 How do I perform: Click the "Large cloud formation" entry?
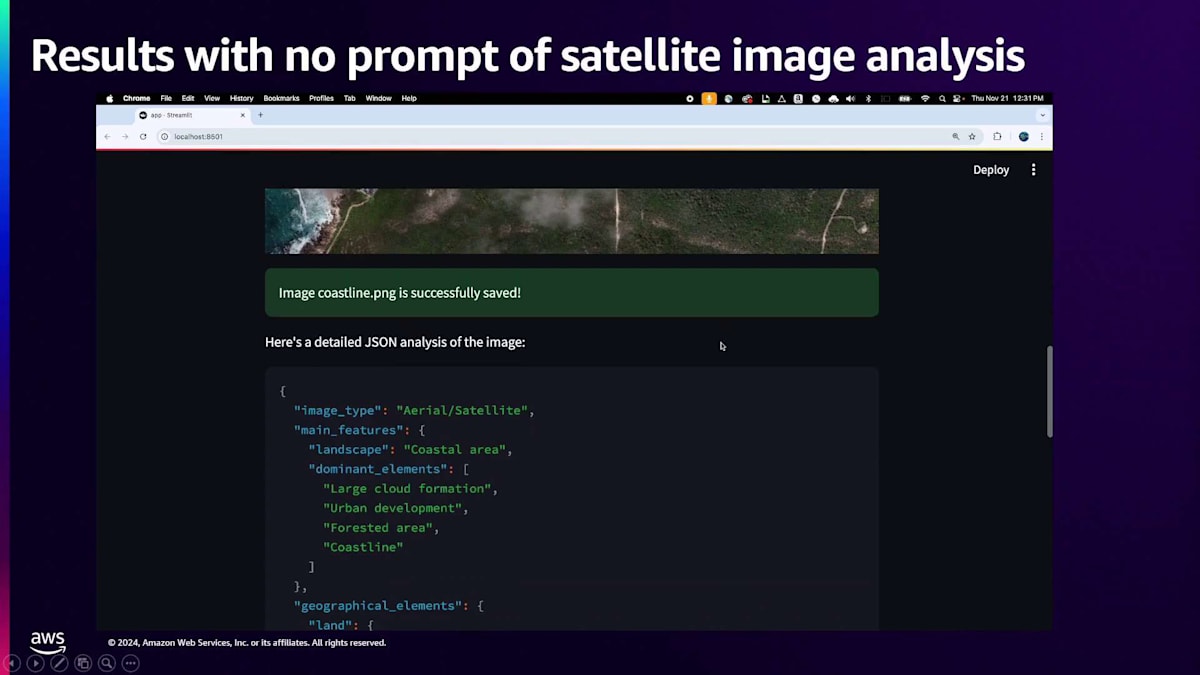[x=407, y=488]
